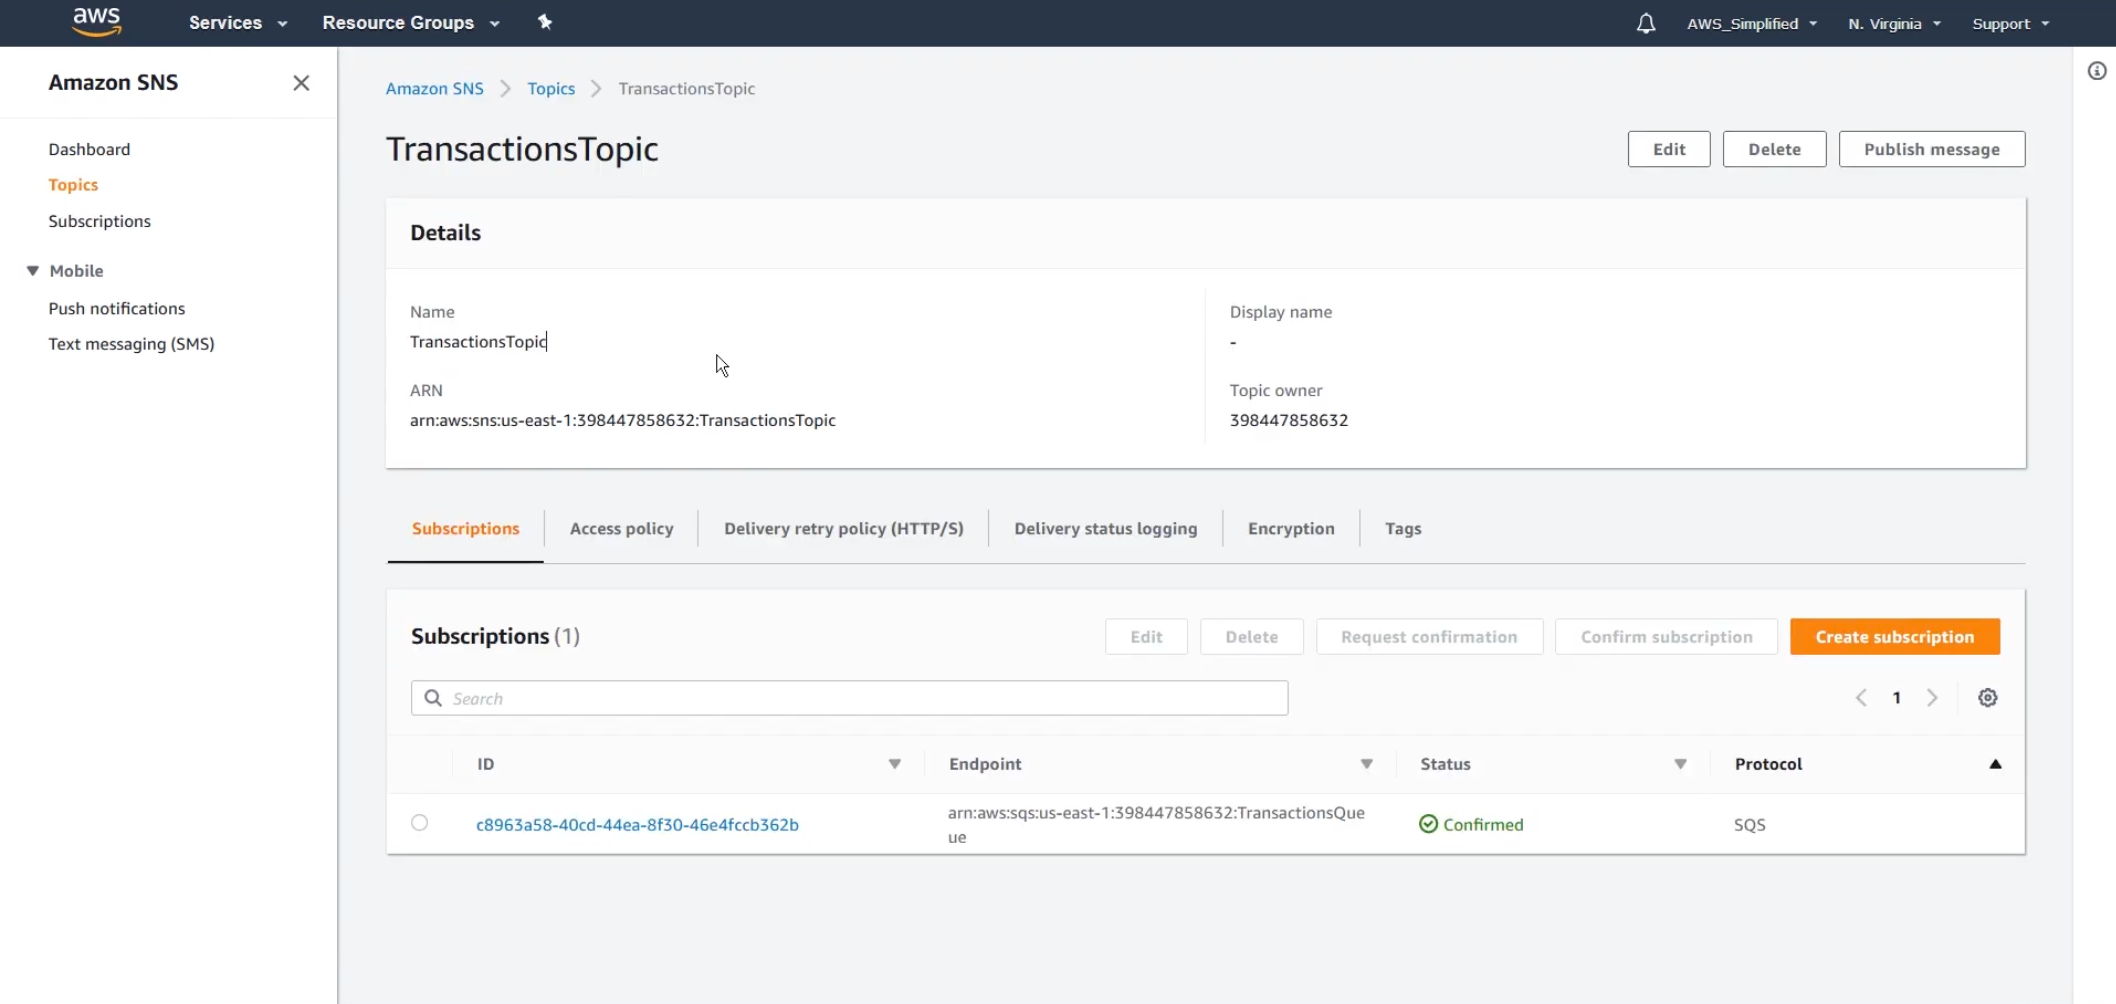Click Edit topic button
Viewport: 2116px width, 1004px height.
coord(1669,149)
